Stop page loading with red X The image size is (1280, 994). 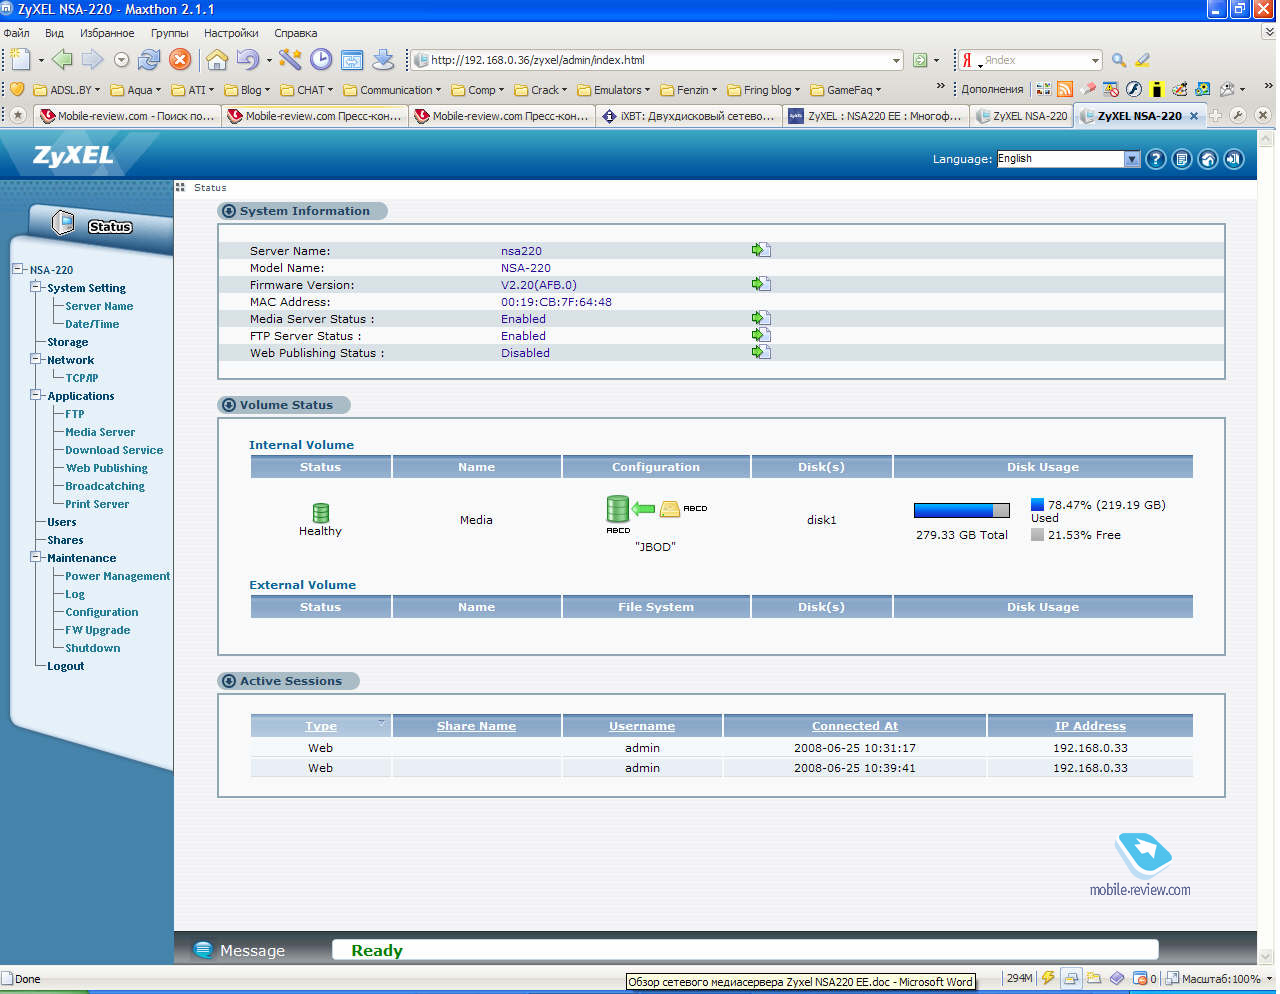(x=179, y=60)
